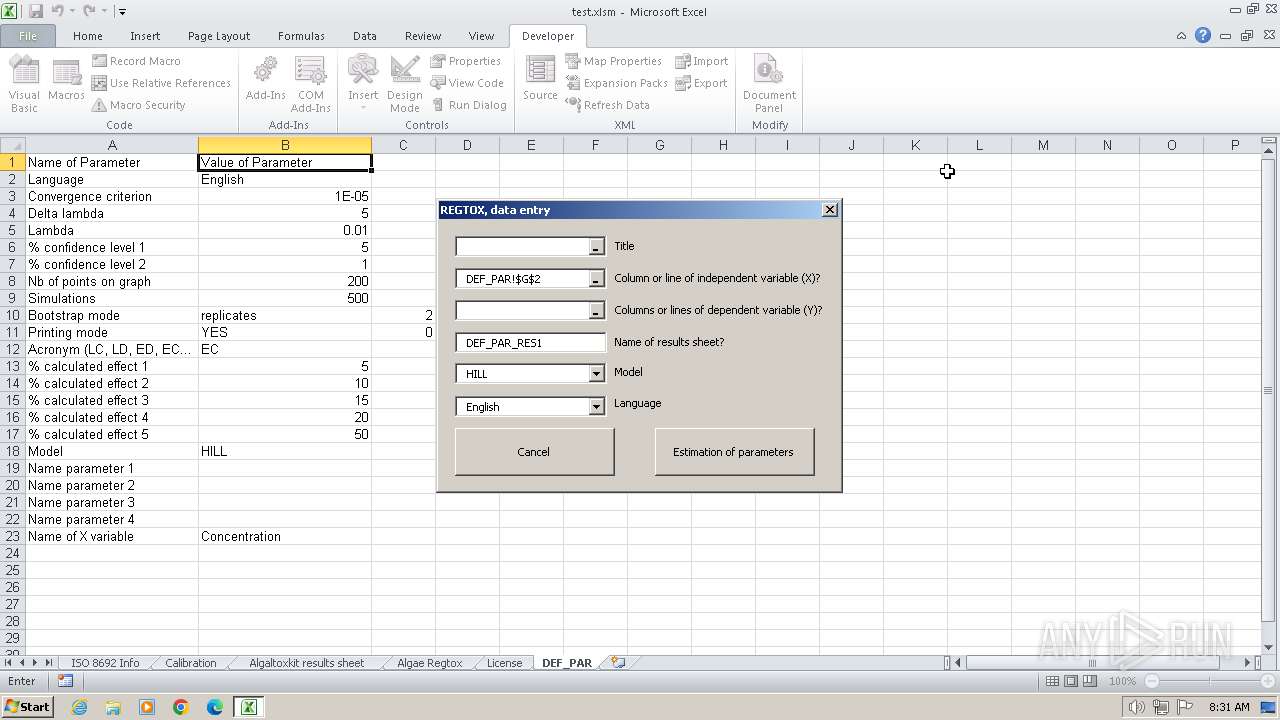Insert a new worksheet tab
Viewport: 1280px width, 720px height.
pos(618,663)
